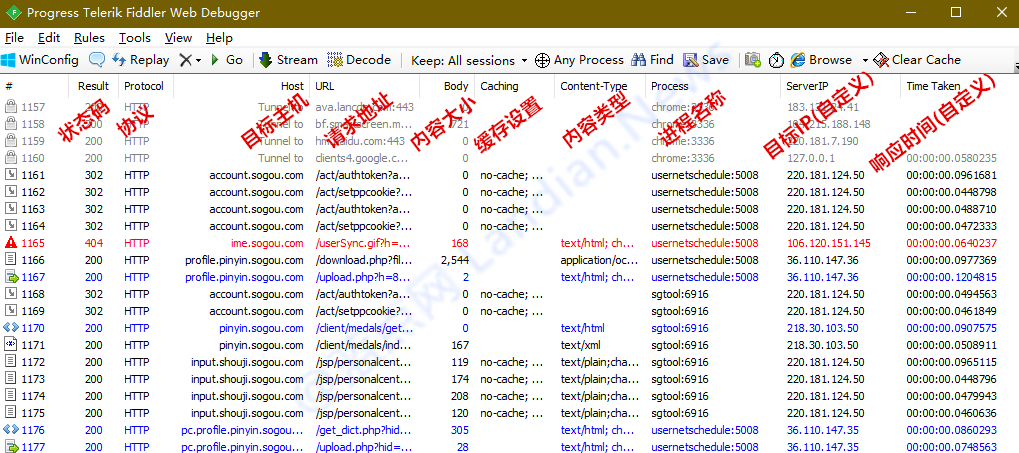The image size is (1019, 453).
Task: Sort by the Time Taken column header
Action: pyautogui.click(x=932, y=86)
